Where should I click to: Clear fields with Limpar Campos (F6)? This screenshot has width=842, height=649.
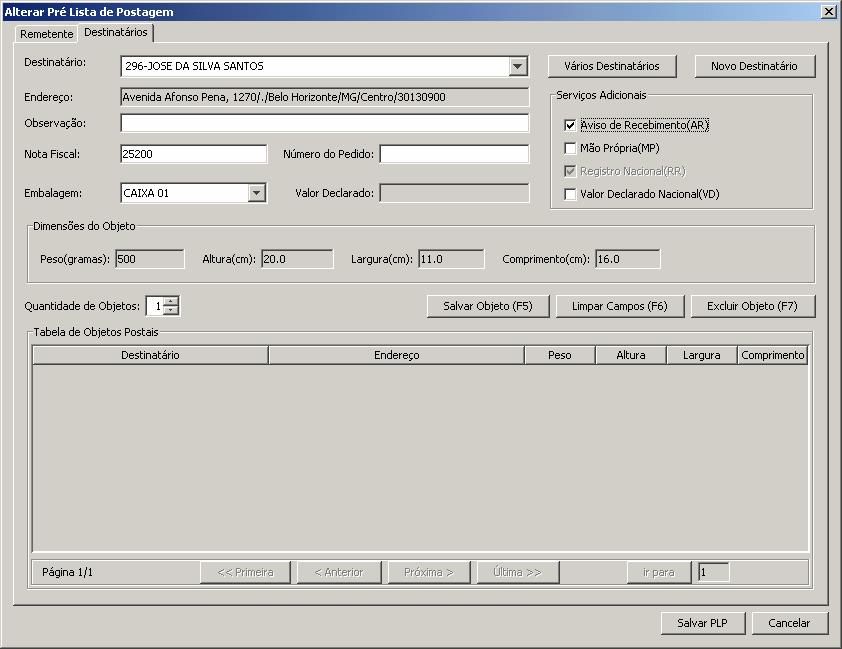tap(620, 306)
